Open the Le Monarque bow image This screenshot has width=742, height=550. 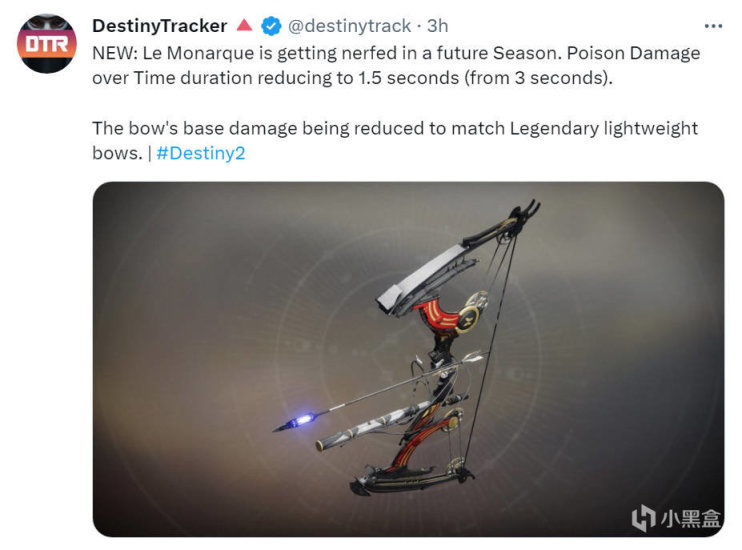pos(408,359)
